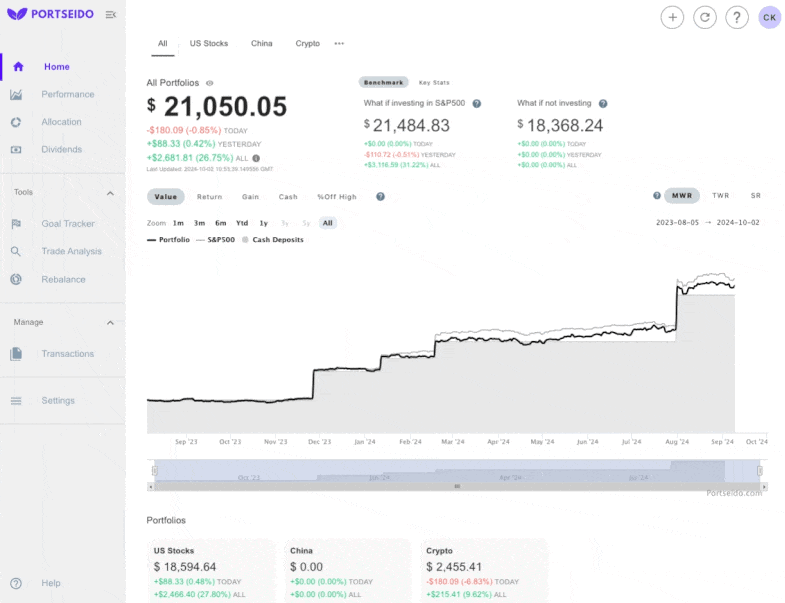Open the help question mark icon in header
785x603 pixels.
pos(736,17)
